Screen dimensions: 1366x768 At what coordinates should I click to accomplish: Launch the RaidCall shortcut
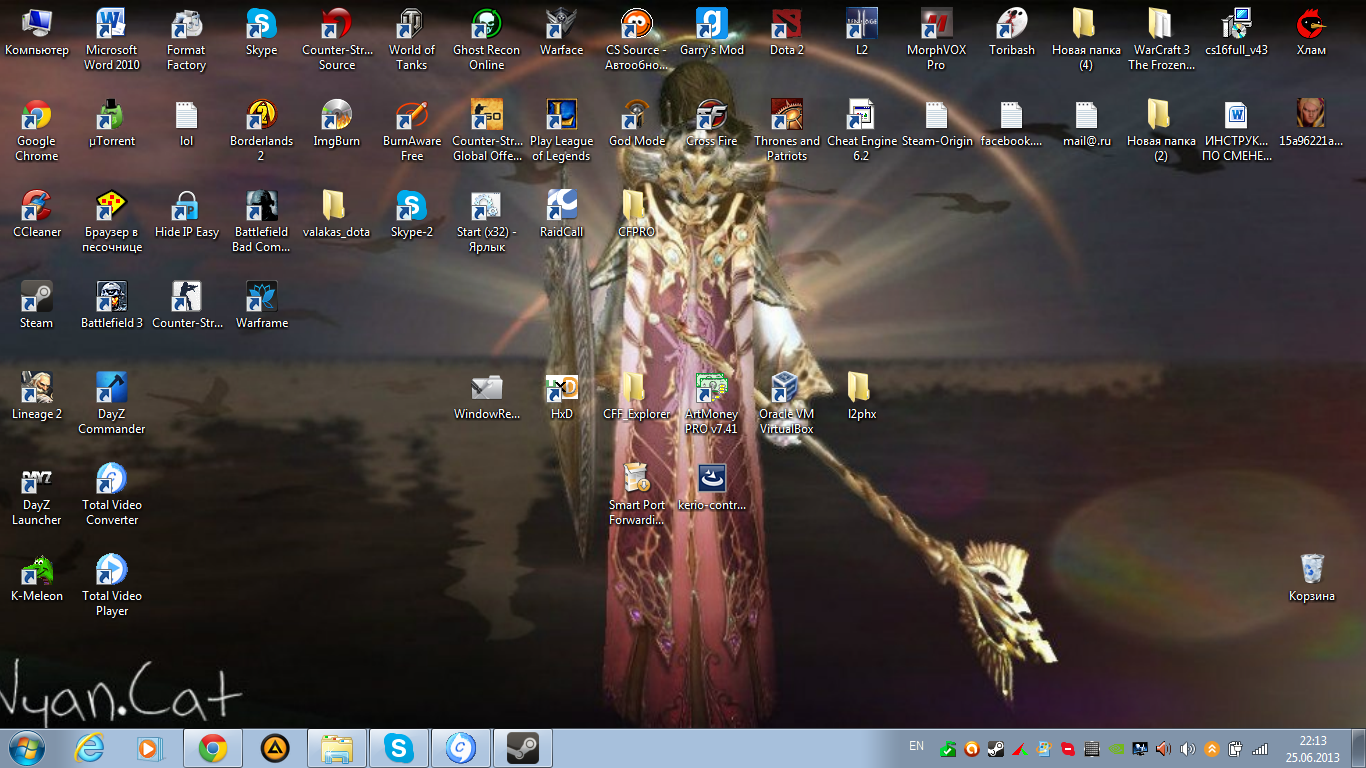tap(562, 213)
